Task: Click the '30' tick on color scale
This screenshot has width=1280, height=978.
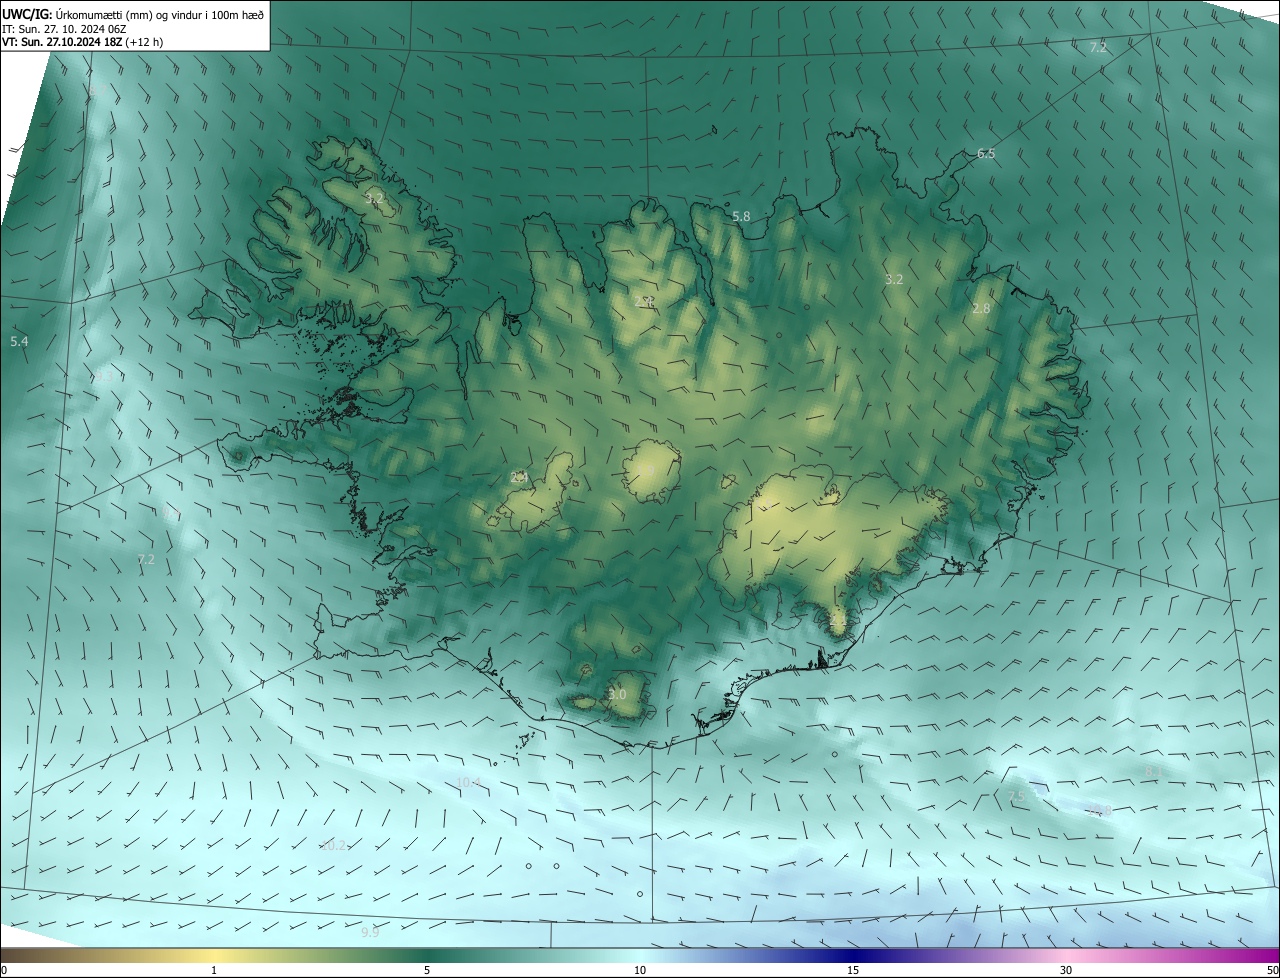Action: click(x=1066, y=971)
